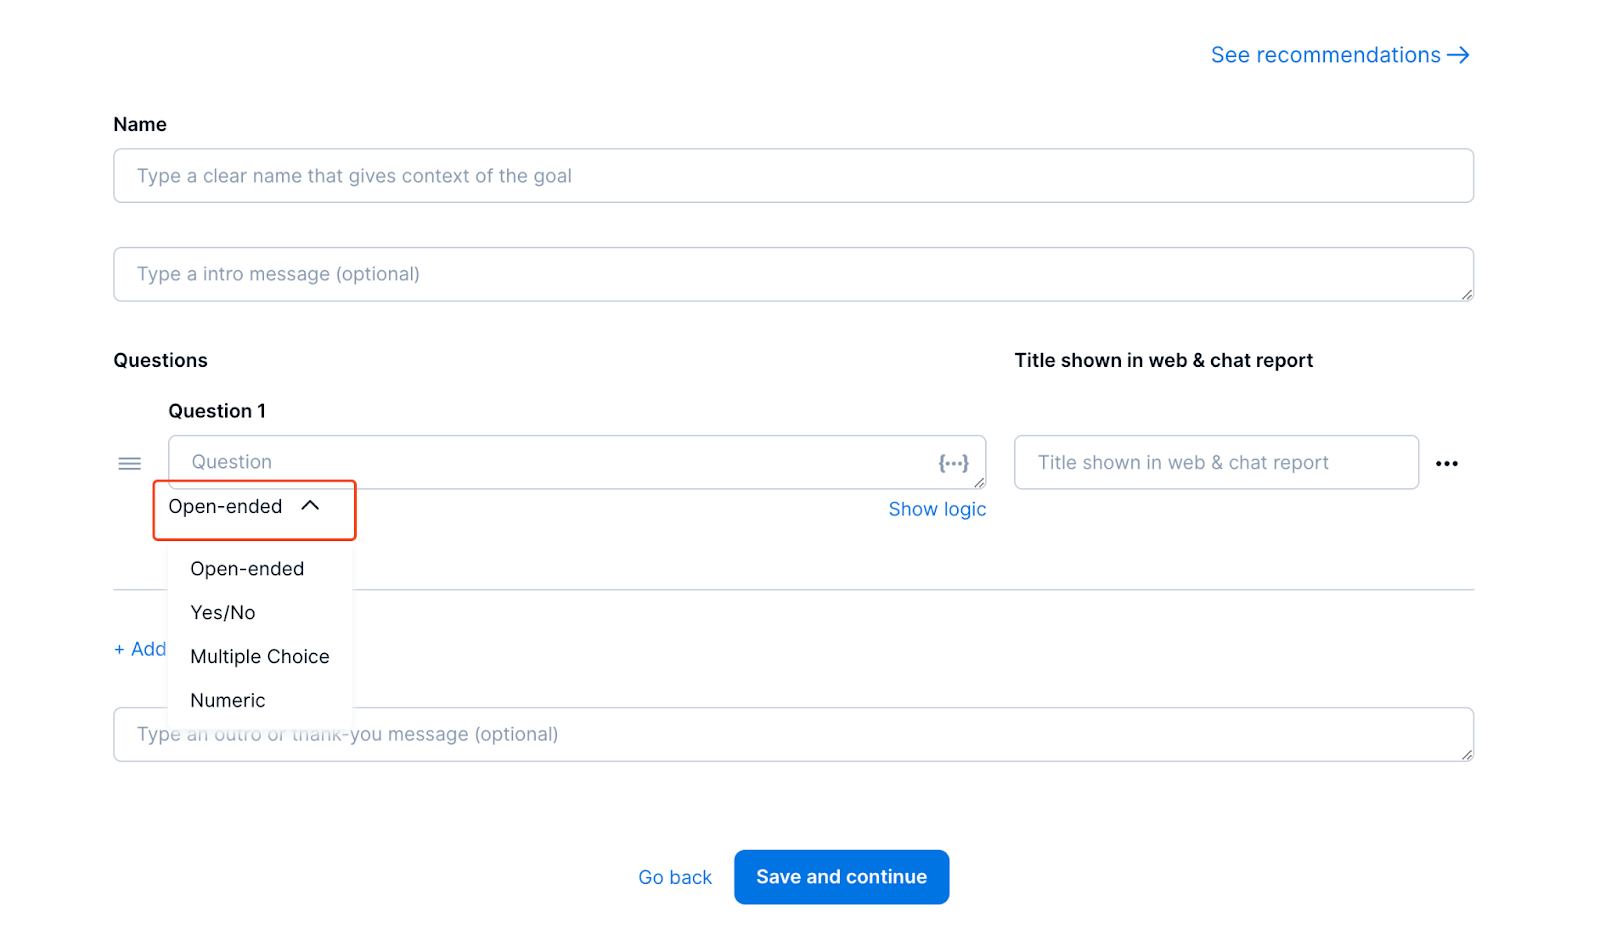The height and width of the screenshot is (948, 1600).
Task: Choose Open-ended from the type list
Action: tap(246, 568)
